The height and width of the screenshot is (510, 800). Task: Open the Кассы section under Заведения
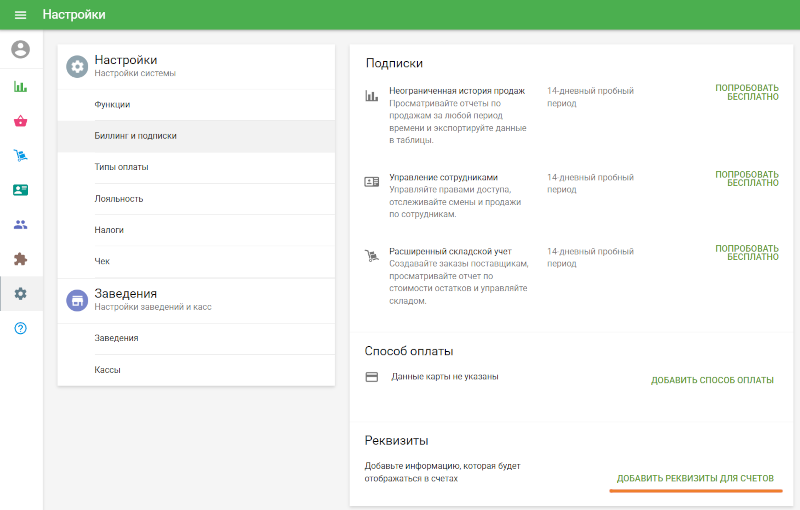[x=108, y=370]
